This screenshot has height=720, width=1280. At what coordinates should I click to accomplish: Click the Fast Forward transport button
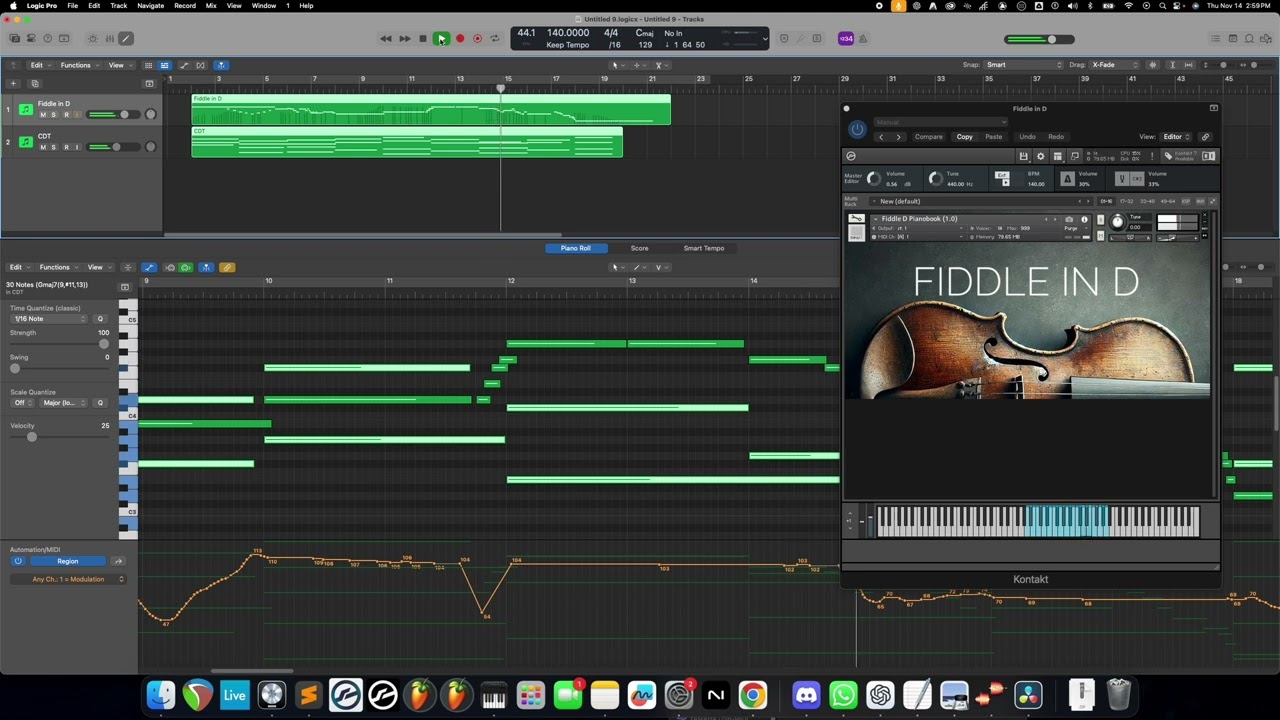(404, 39)
